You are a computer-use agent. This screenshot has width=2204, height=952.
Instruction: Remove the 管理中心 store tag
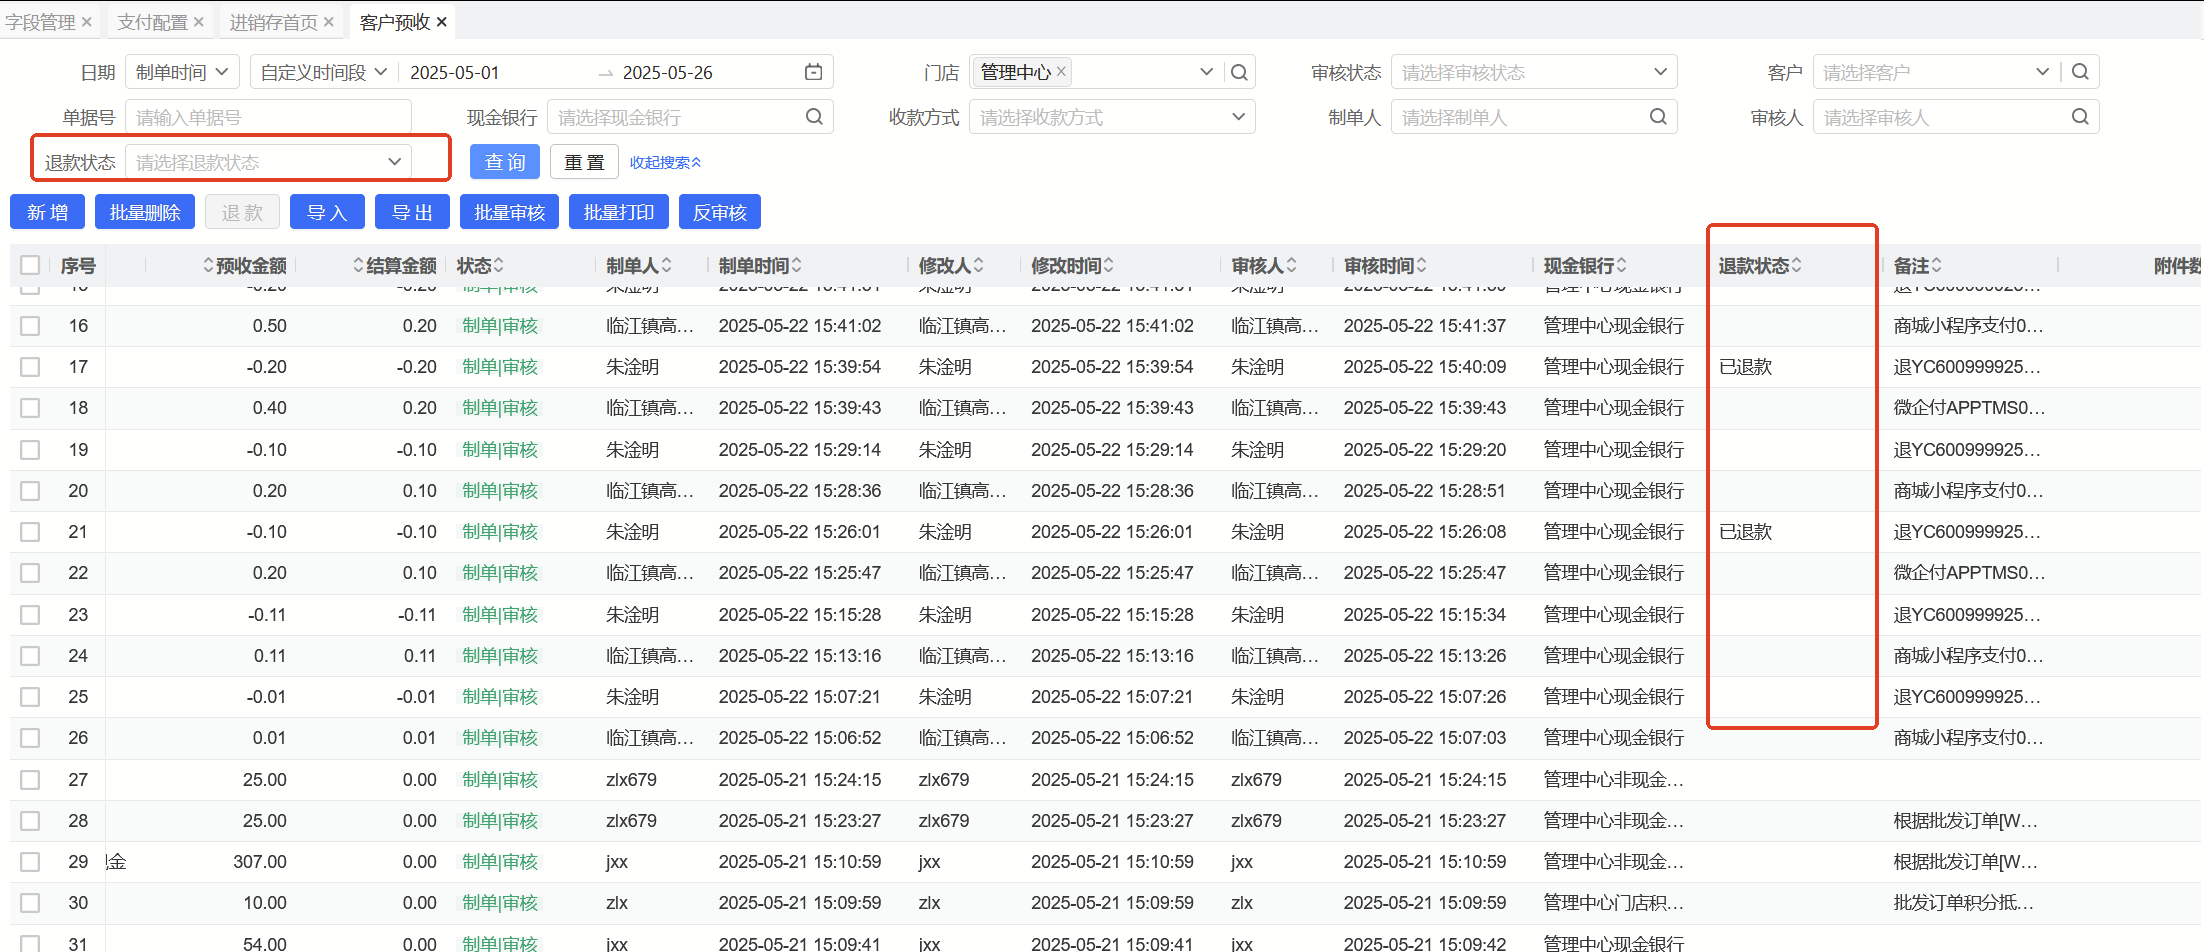tap(1061, 71)
